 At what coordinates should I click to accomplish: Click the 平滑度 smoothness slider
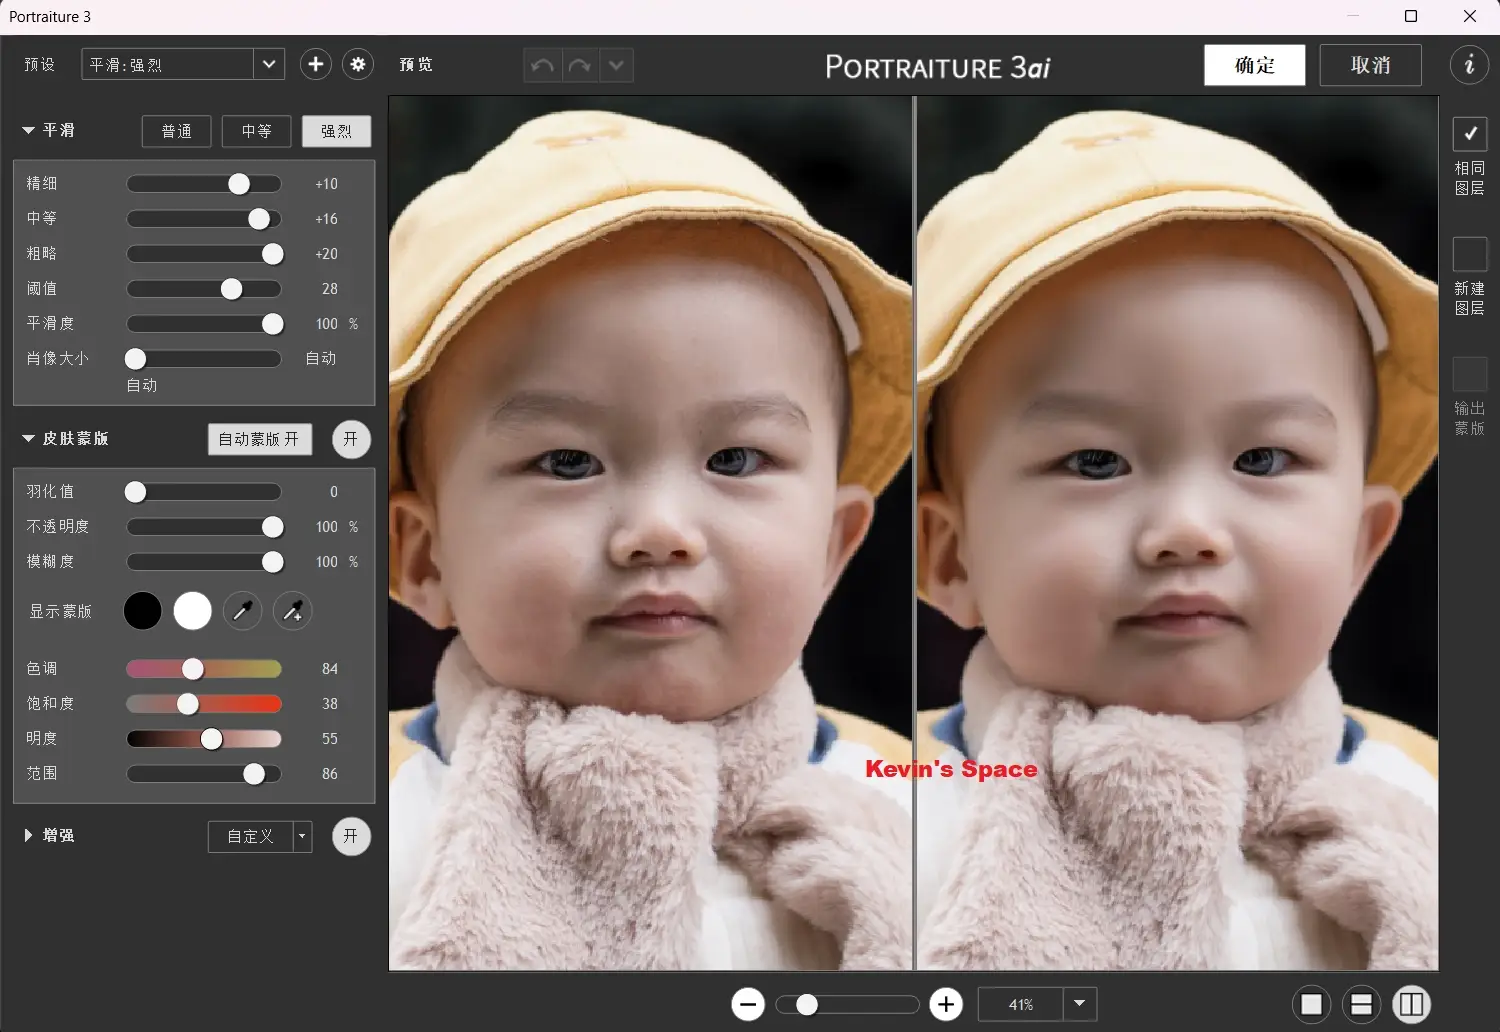point(204,324)
